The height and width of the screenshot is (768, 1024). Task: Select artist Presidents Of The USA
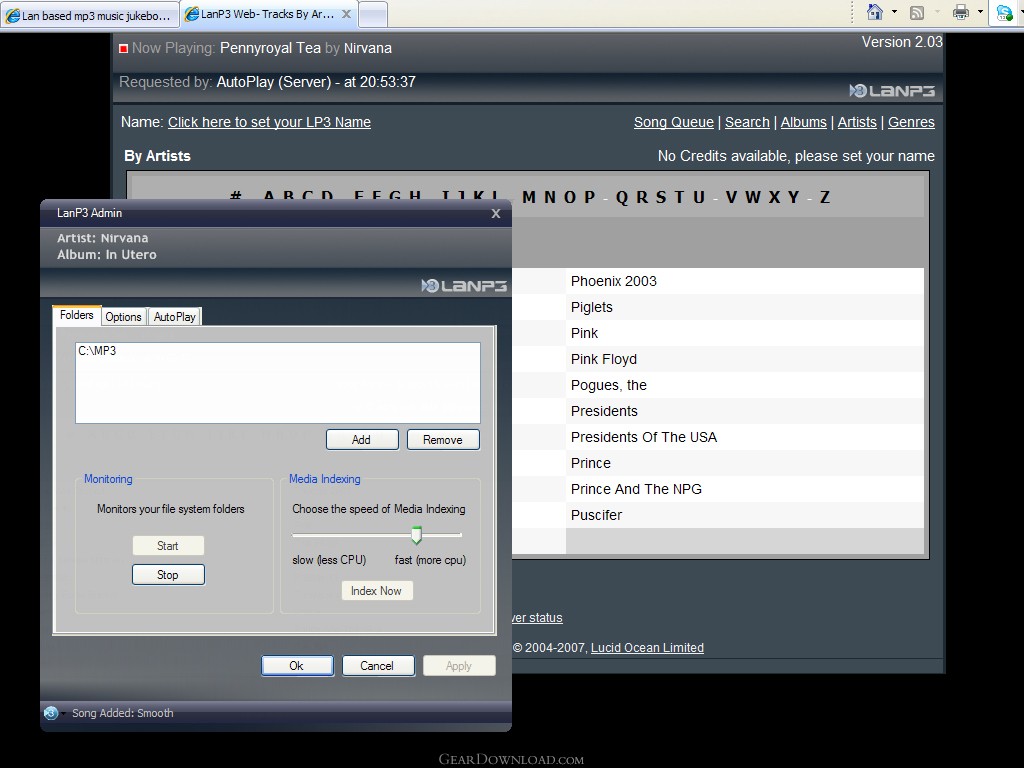click(x=644, y=437)
